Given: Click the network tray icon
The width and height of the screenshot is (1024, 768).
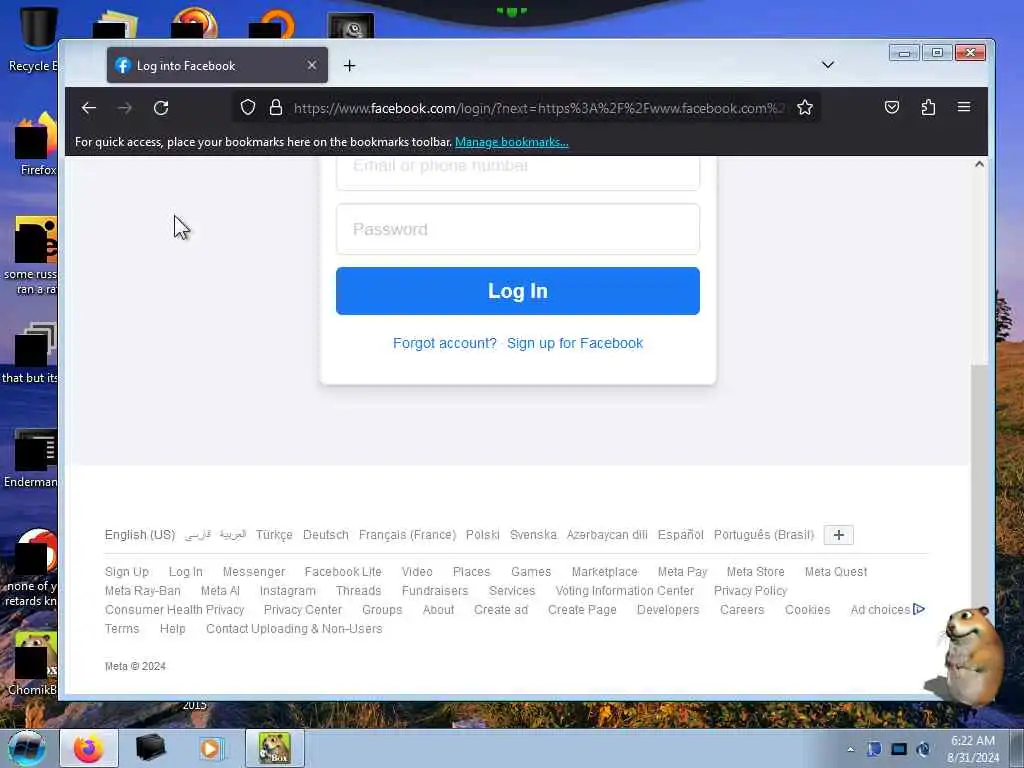Looking at the screenshot, I should tap(899, 749).
